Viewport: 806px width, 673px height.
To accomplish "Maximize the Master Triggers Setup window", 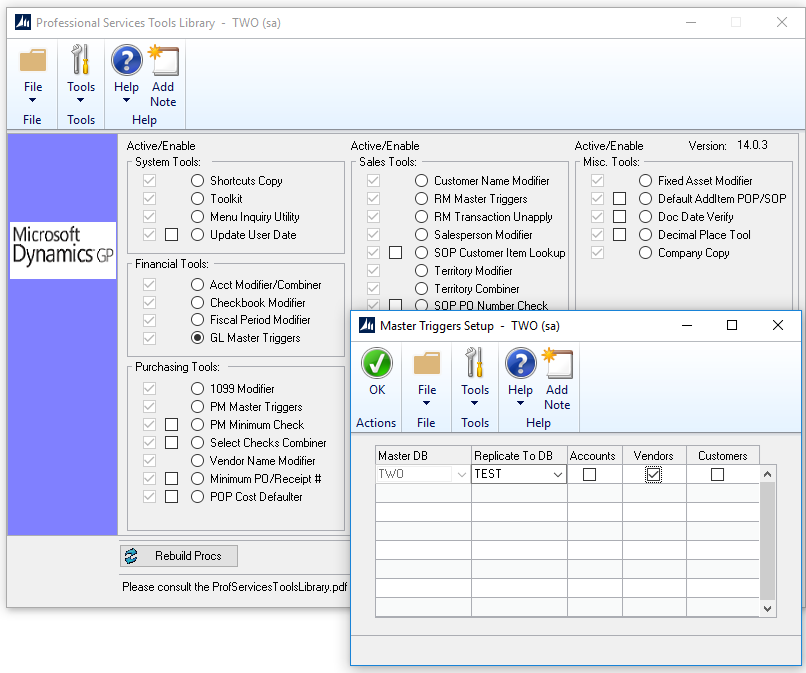I will click(732, 325).
